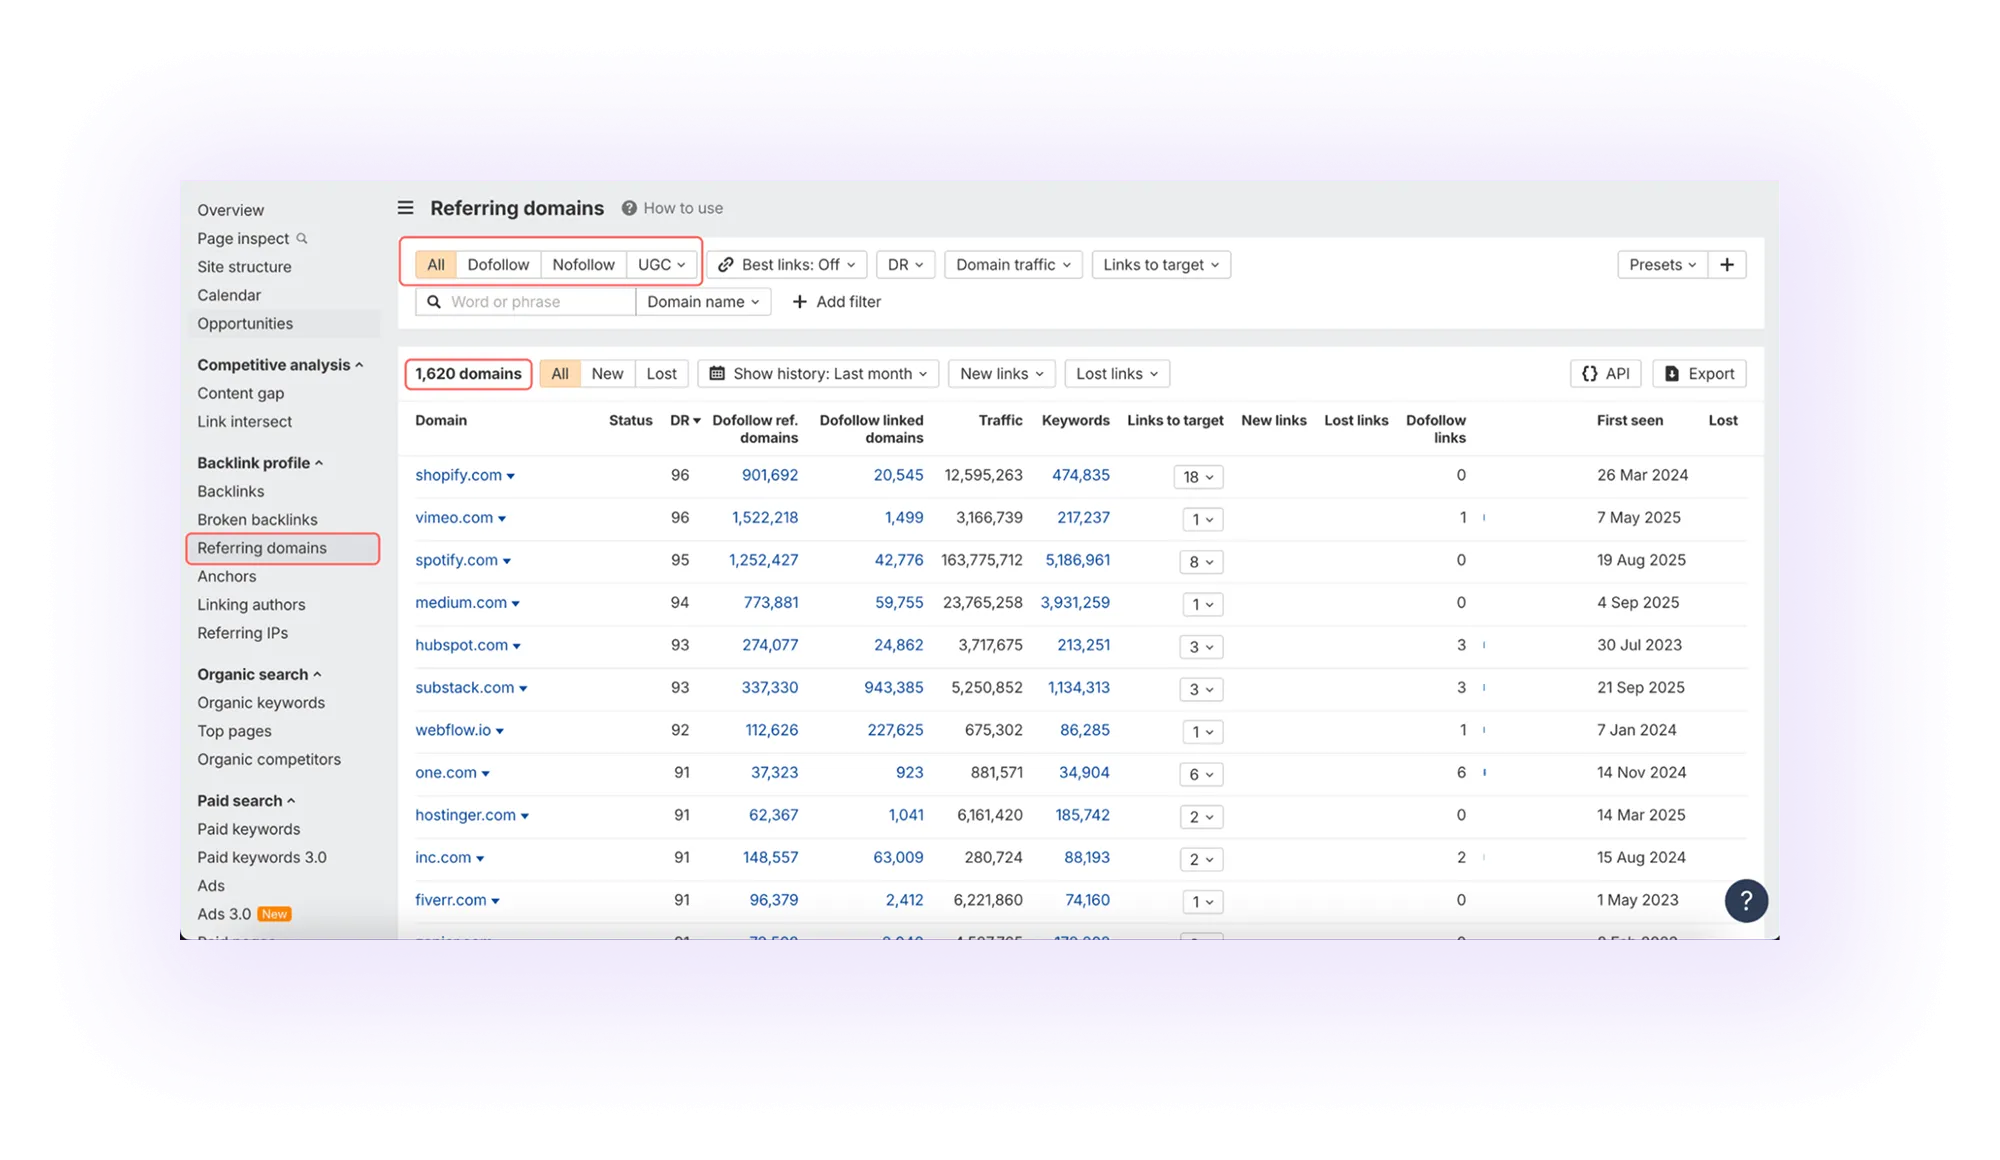The image size is (2000, 1160).
Task: Open vimeo.com dofollow referring domains count link
Action: (768, 517)
